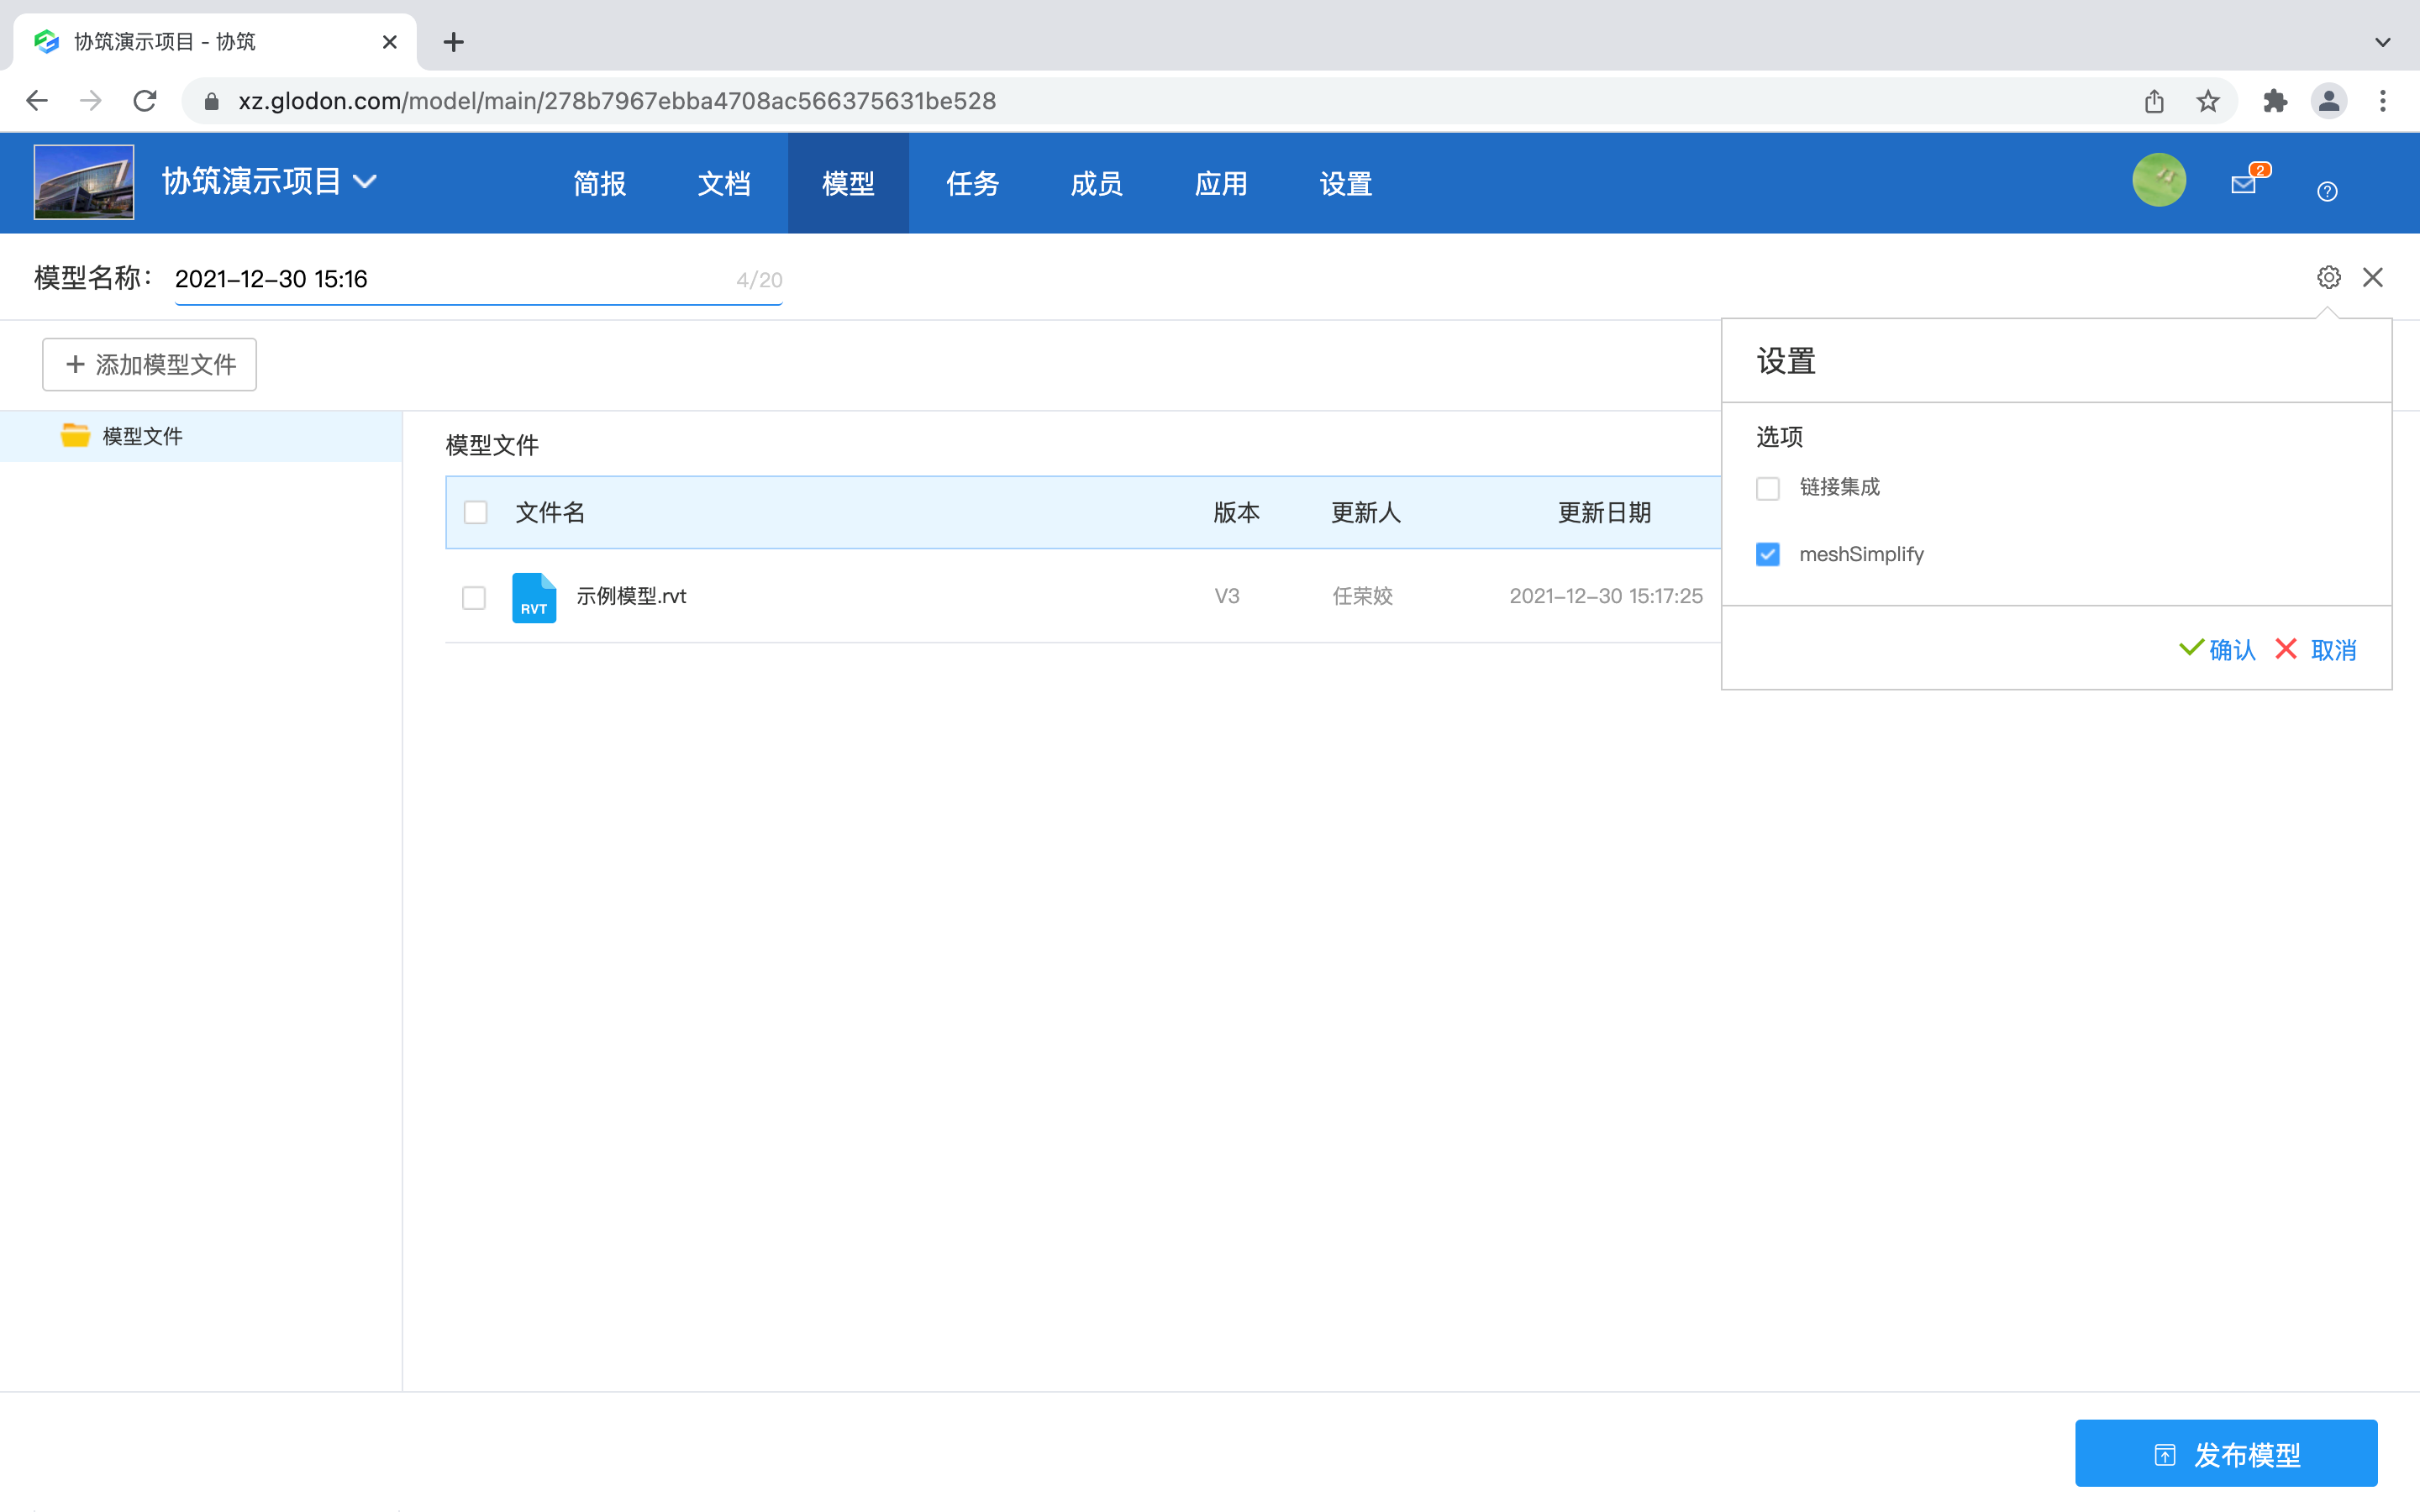This screenshot has width=2420, height=1512.
Task: Uncheck the meshSimplify option
Action: pyautogui.click(x=1768, y=553)
